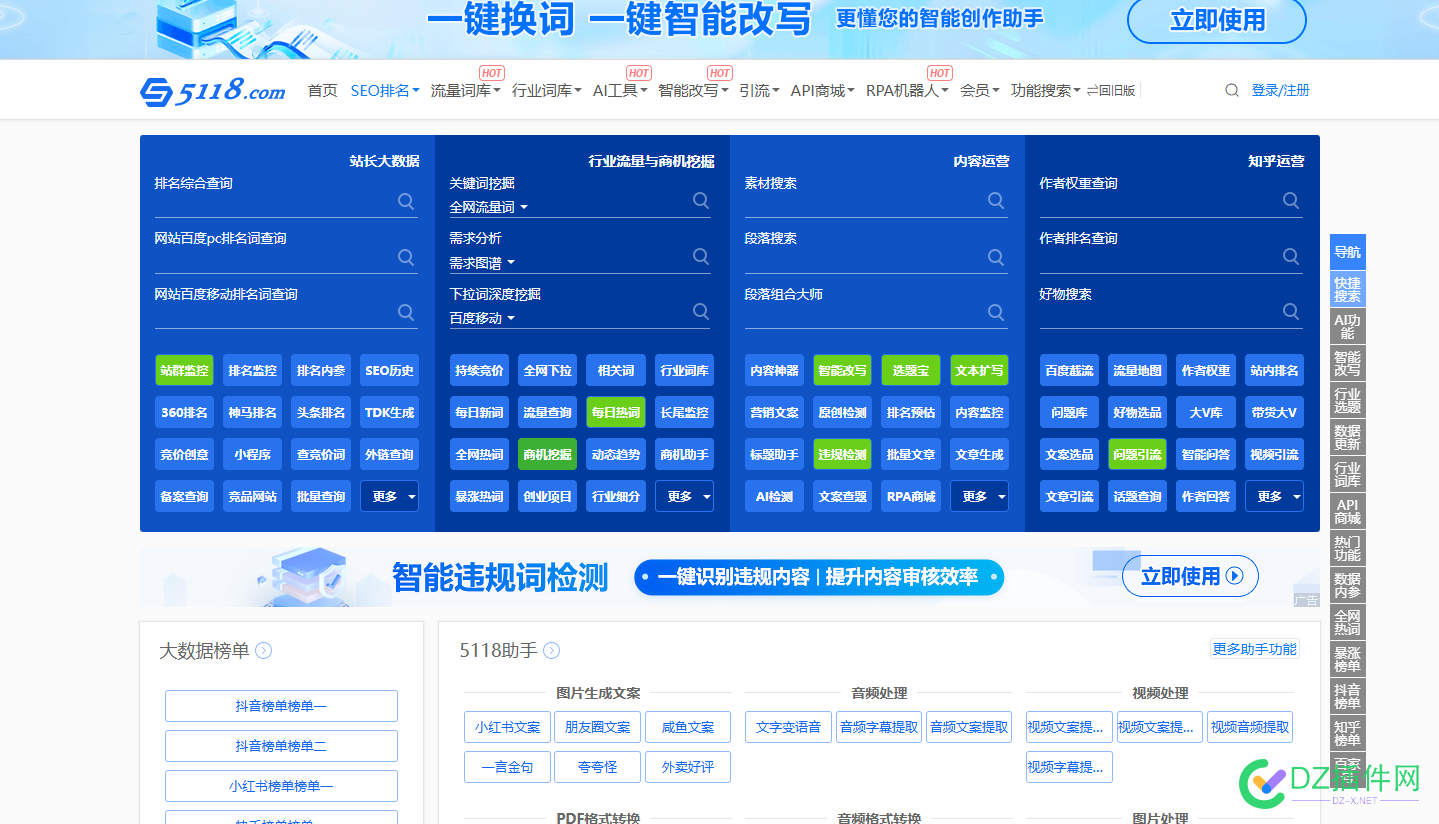Click search icon for 网站百度移动排名词查询
The height and width of the screenshot is (824, 1439).
pyautogui.click(x=406, y=312)
